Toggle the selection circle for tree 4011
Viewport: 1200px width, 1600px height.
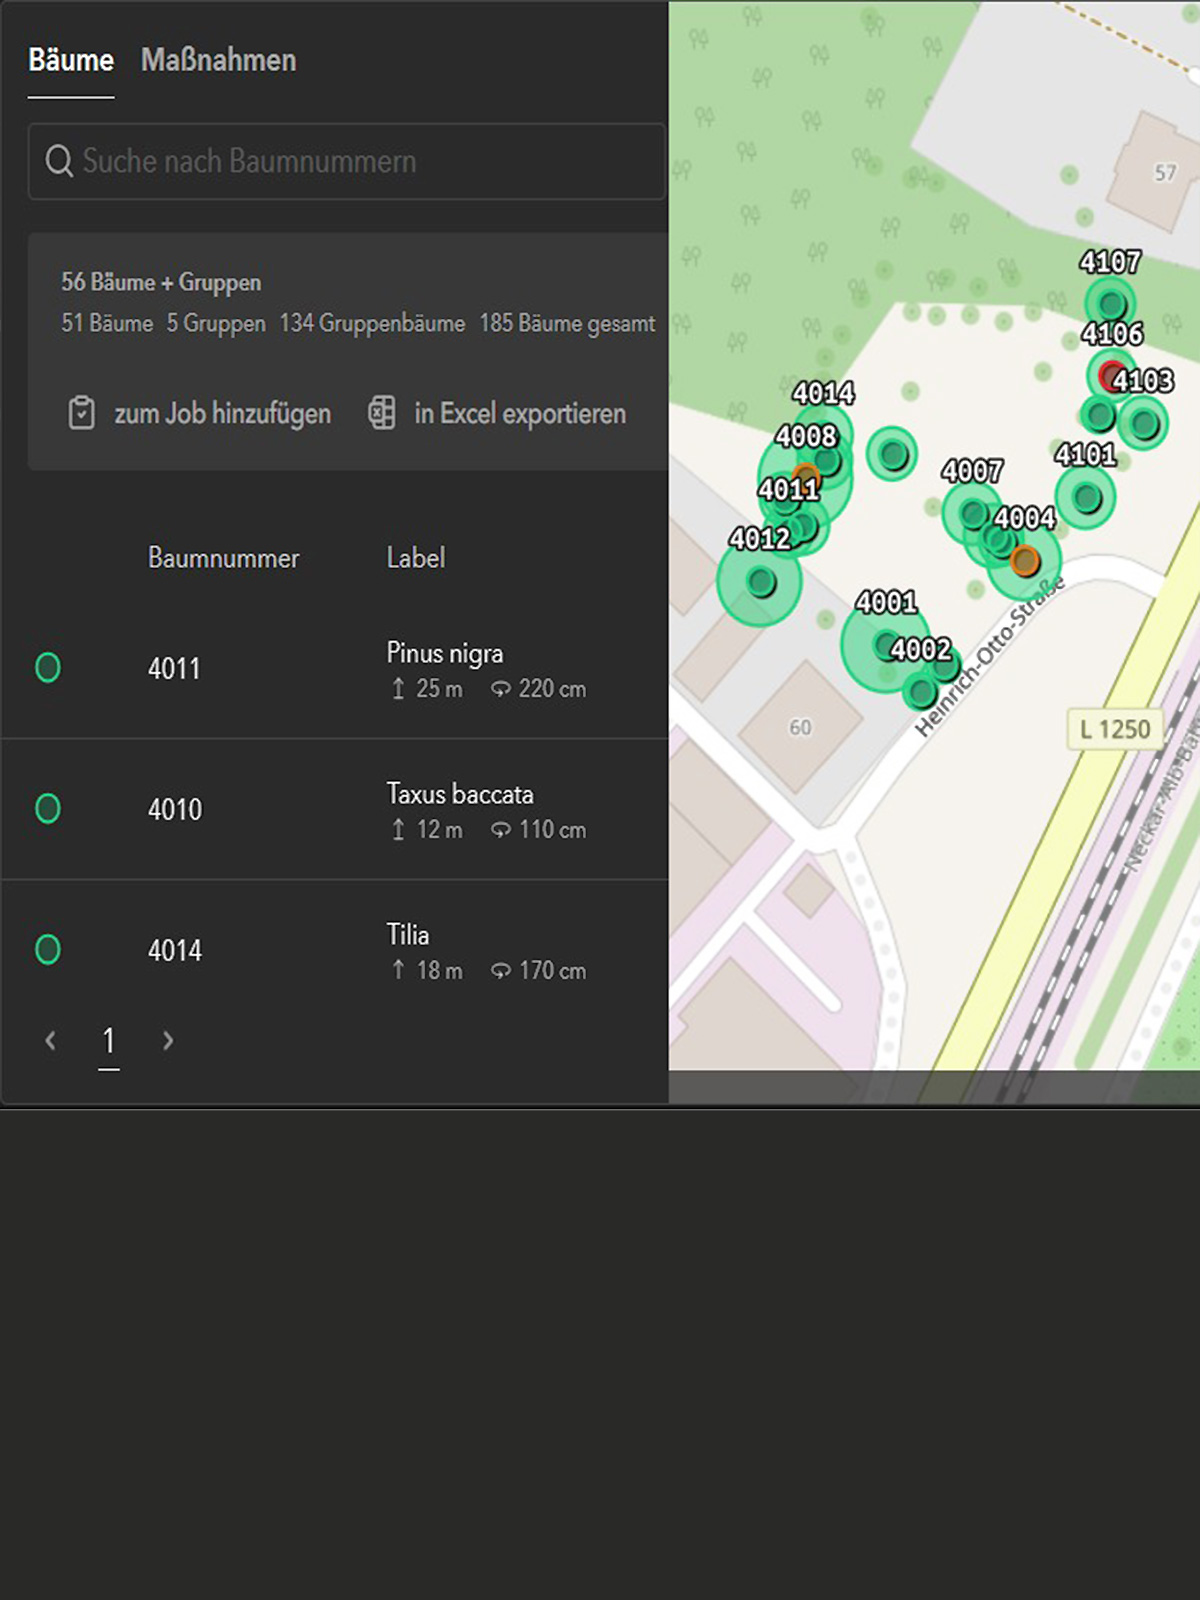coord(48,667)
